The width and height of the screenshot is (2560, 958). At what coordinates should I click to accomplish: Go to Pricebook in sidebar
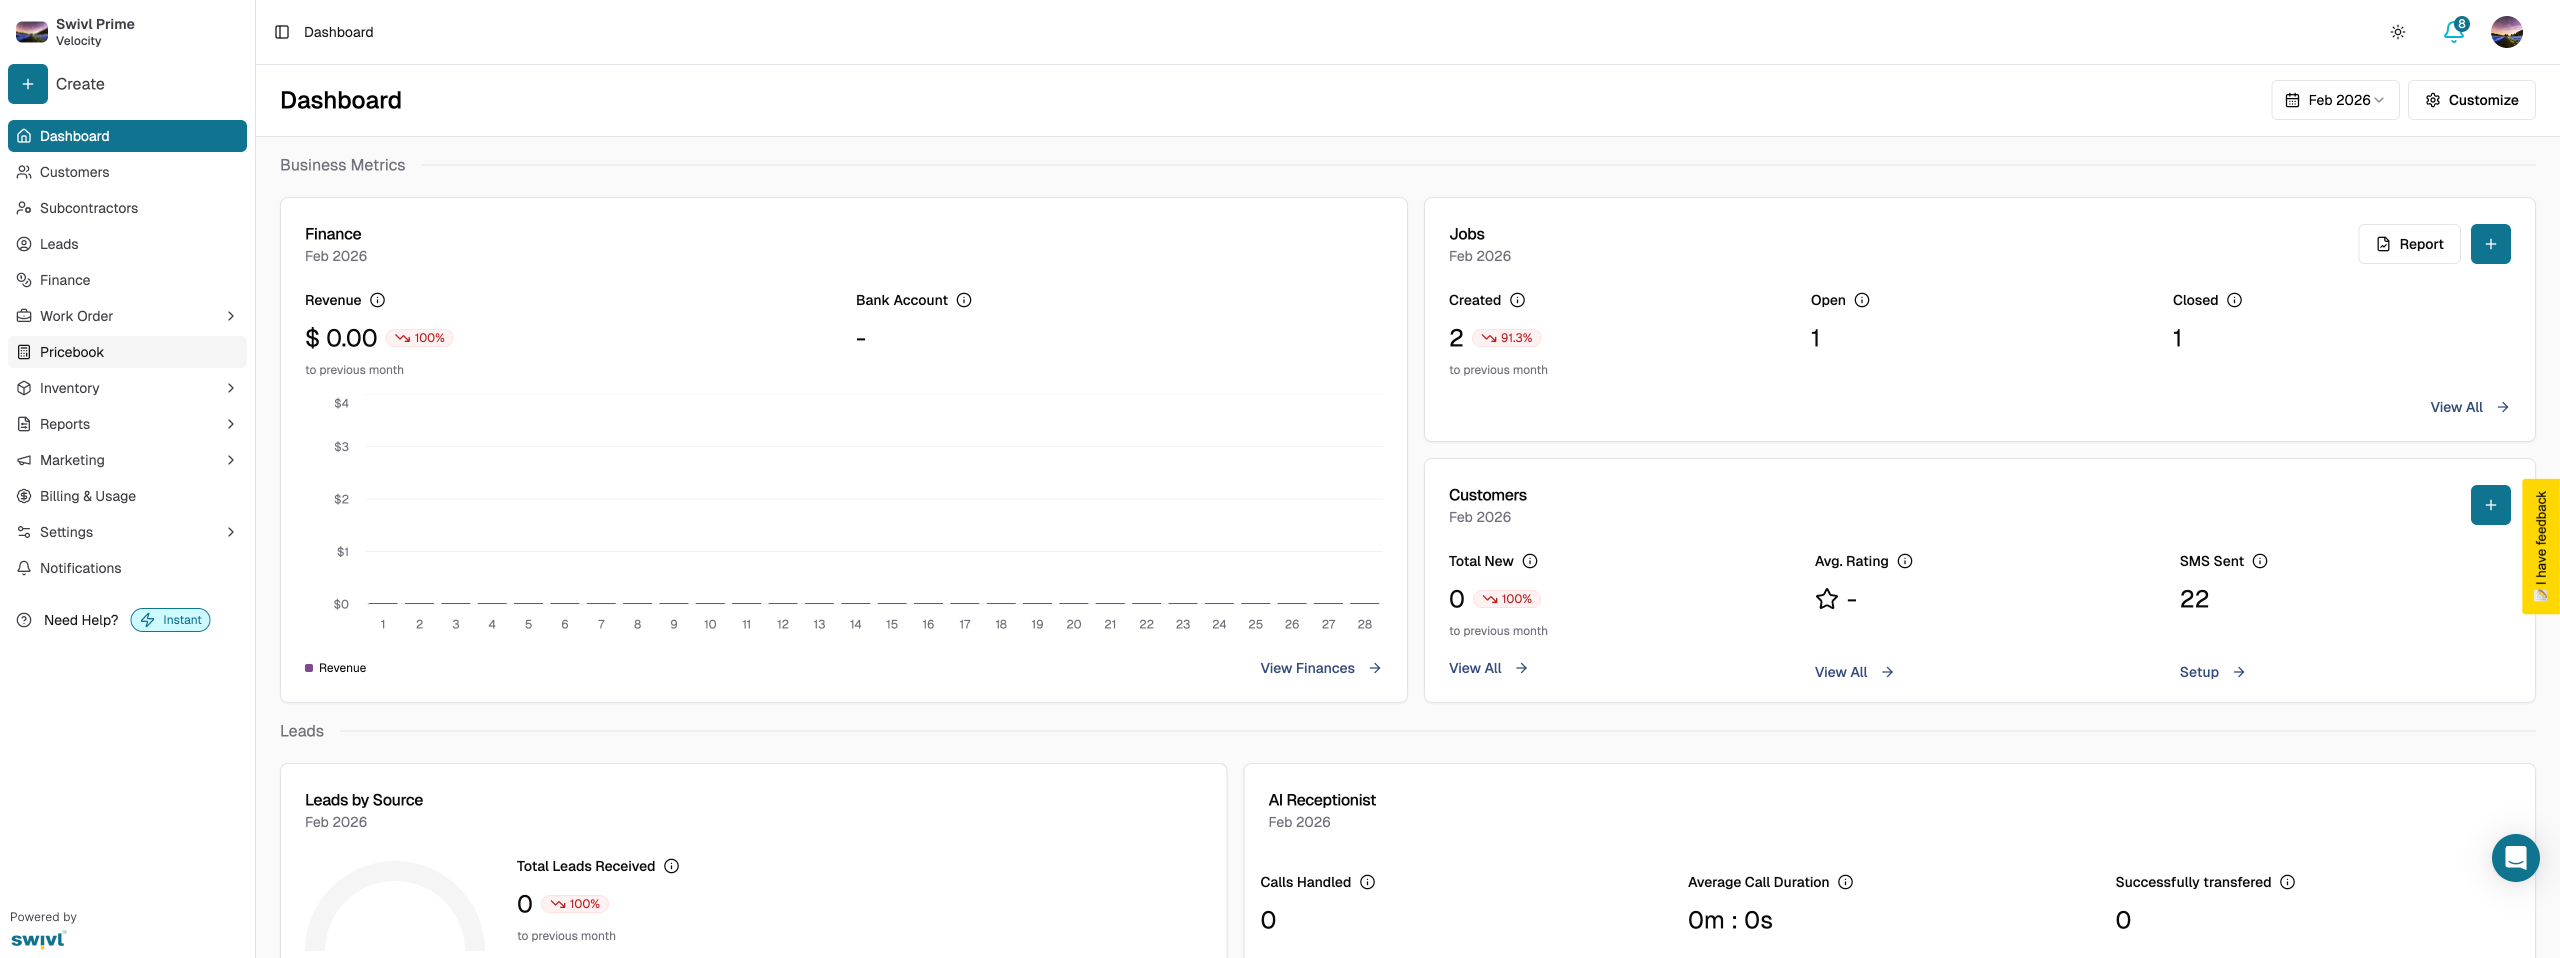(x=72, y=352)
